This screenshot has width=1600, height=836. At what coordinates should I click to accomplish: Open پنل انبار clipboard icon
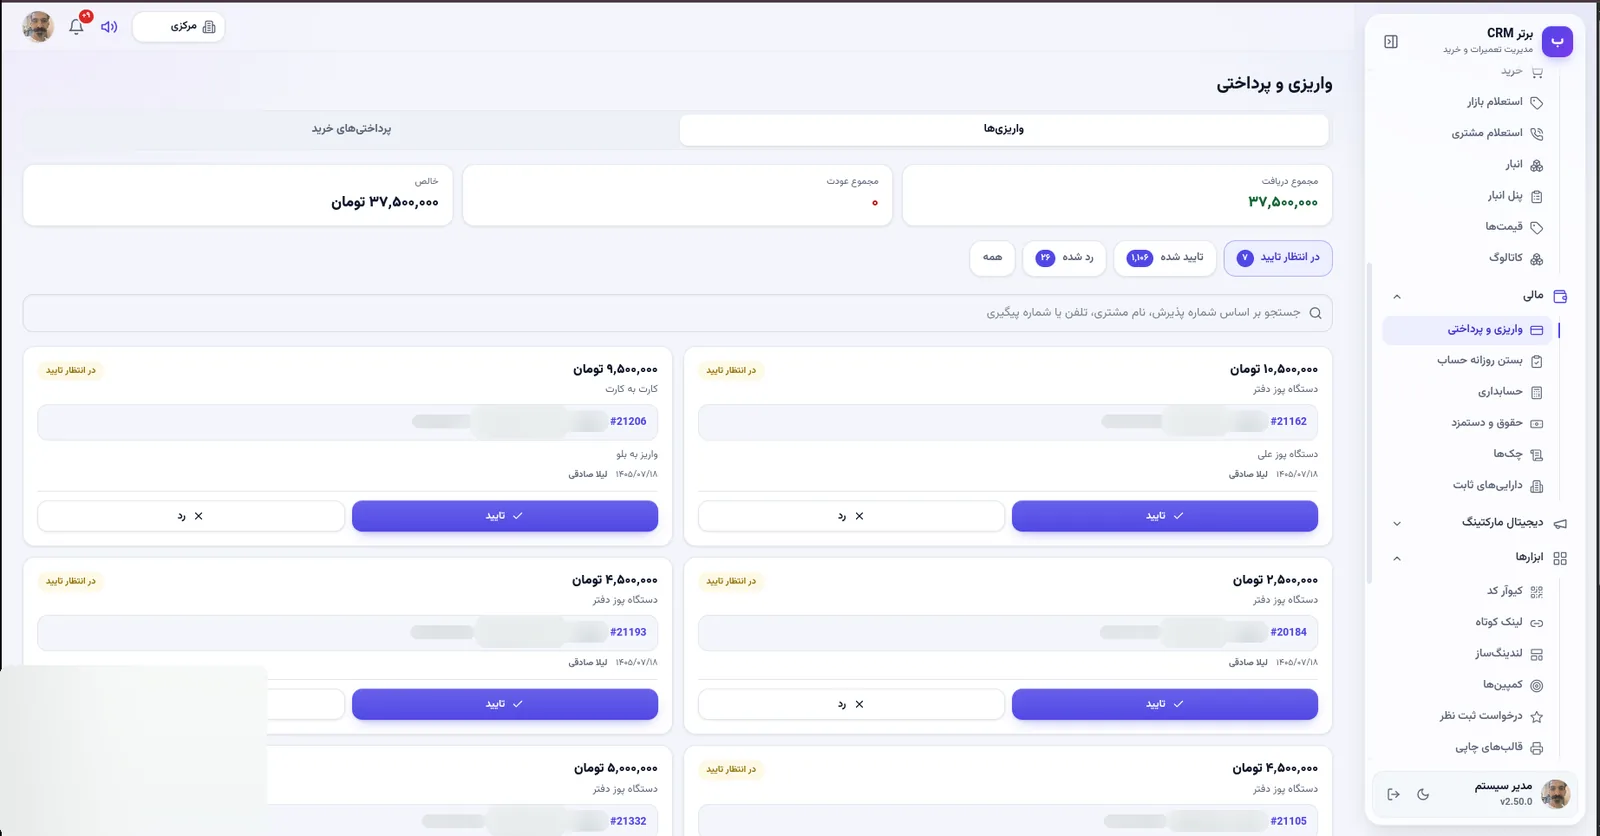point(1536,196)
